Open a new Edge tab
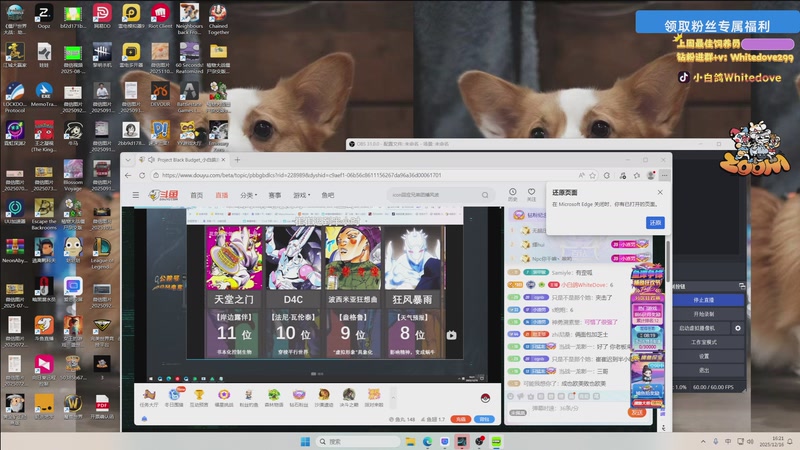Viewport: 800px width, 450px height. [x=237, y=160]
